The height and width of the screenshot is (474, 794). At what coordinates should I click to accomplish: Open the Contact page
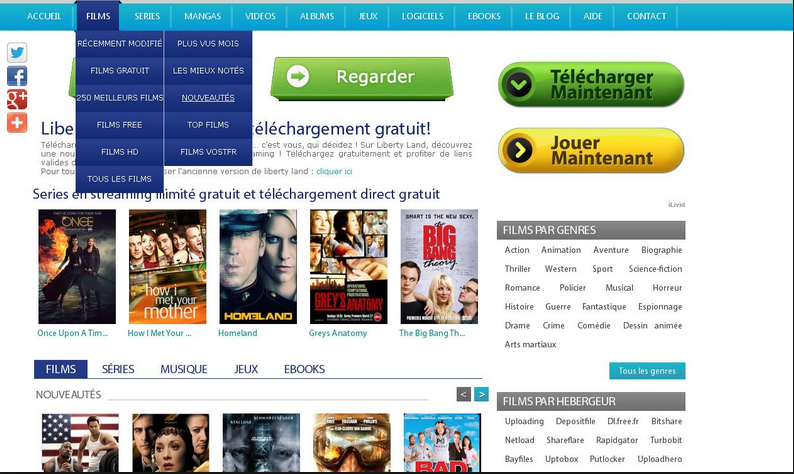click(647, 16)
